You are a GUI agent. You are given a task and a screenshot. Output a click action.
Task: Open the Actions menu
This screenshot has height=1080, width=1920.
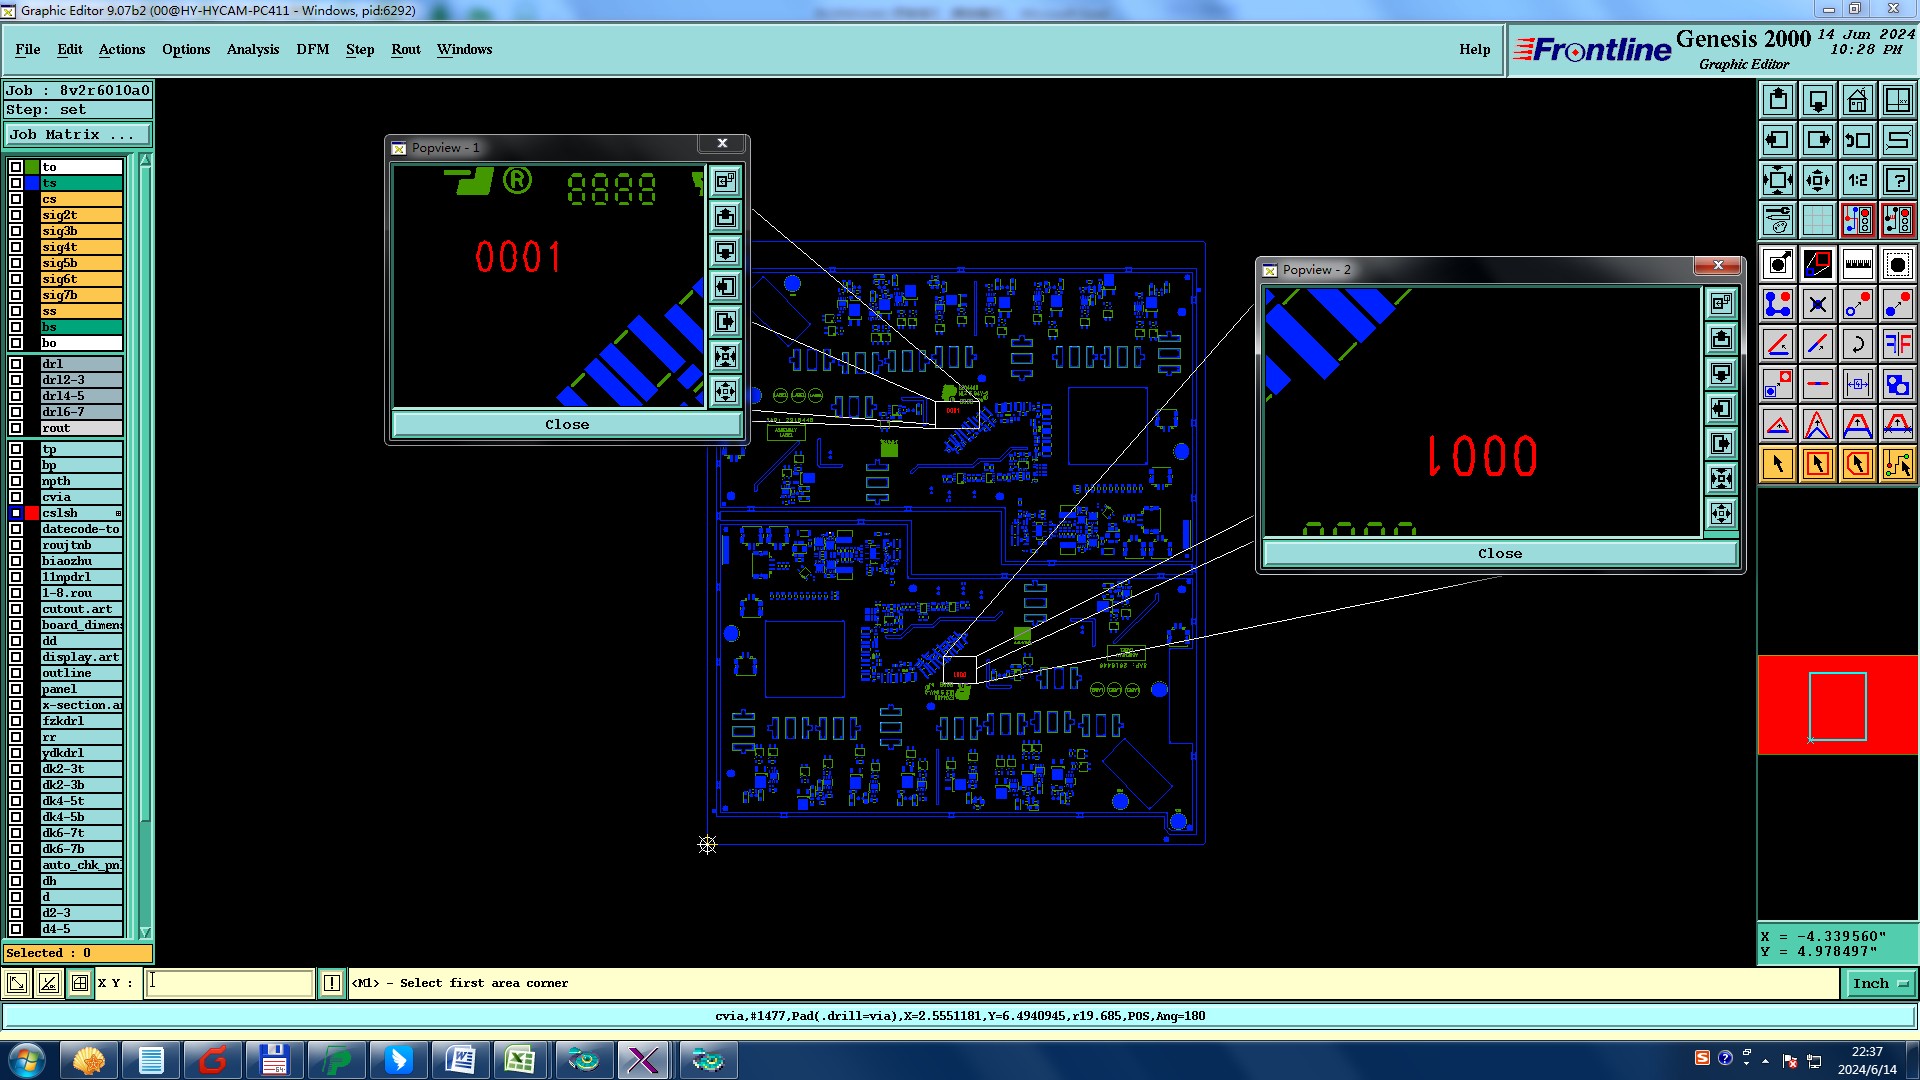click(x=122, y=49)
